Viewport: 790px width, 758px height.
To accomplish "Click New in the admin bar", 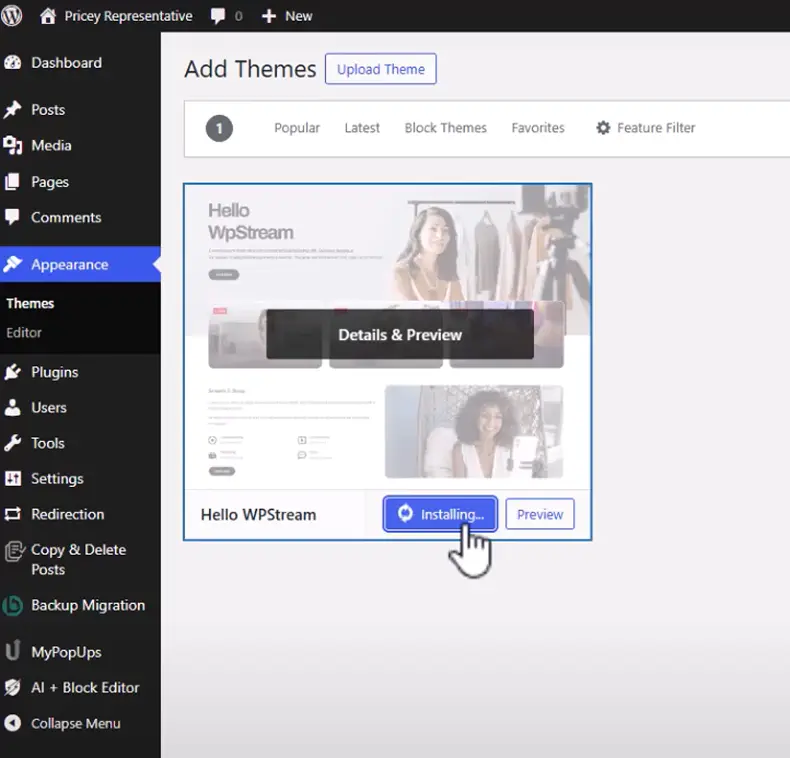I will tap(299, 16).
